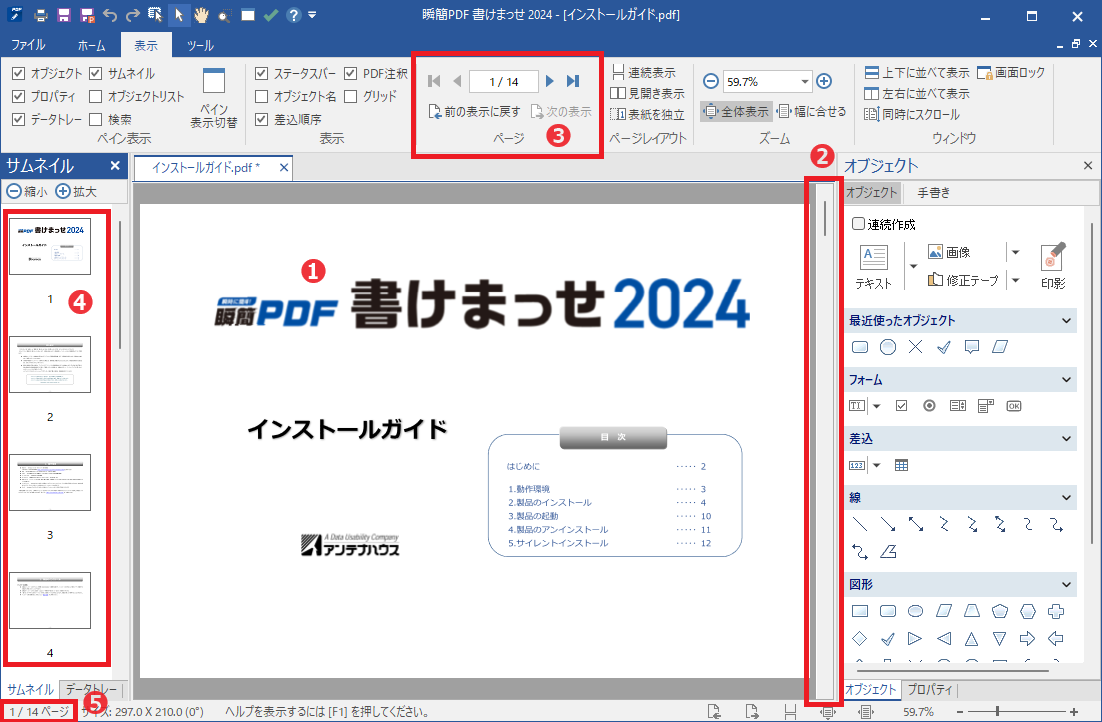Viewport: 1102px width, 722px height.
Task: Open the テキスト dropdown arrow
Action: [x=913, y=266]
